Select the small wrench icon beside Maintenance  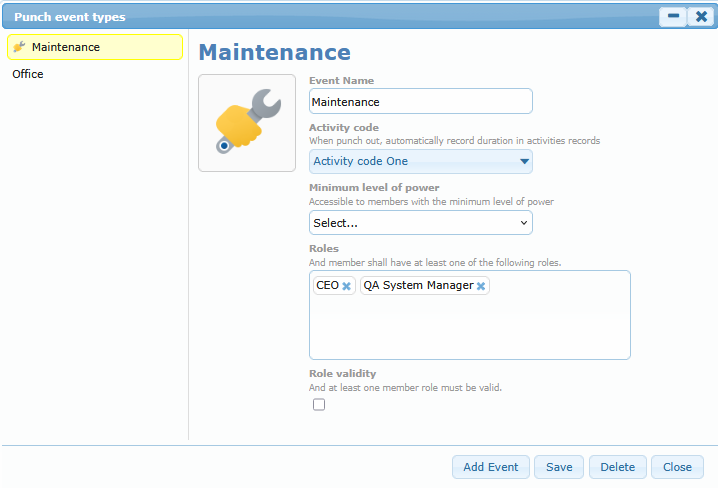pos(19,47)
